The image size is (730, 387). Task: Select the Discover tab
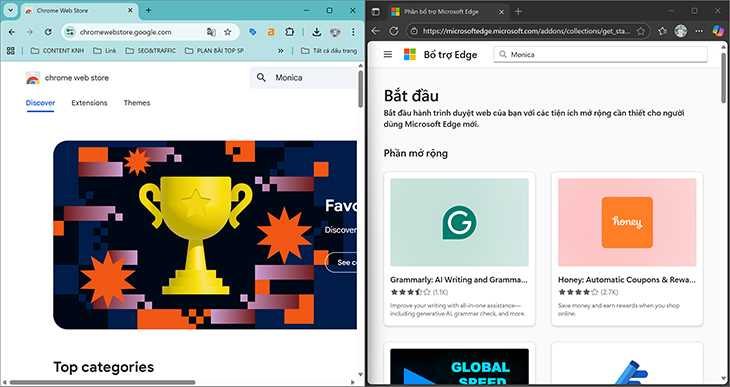[x=40, y=103]
